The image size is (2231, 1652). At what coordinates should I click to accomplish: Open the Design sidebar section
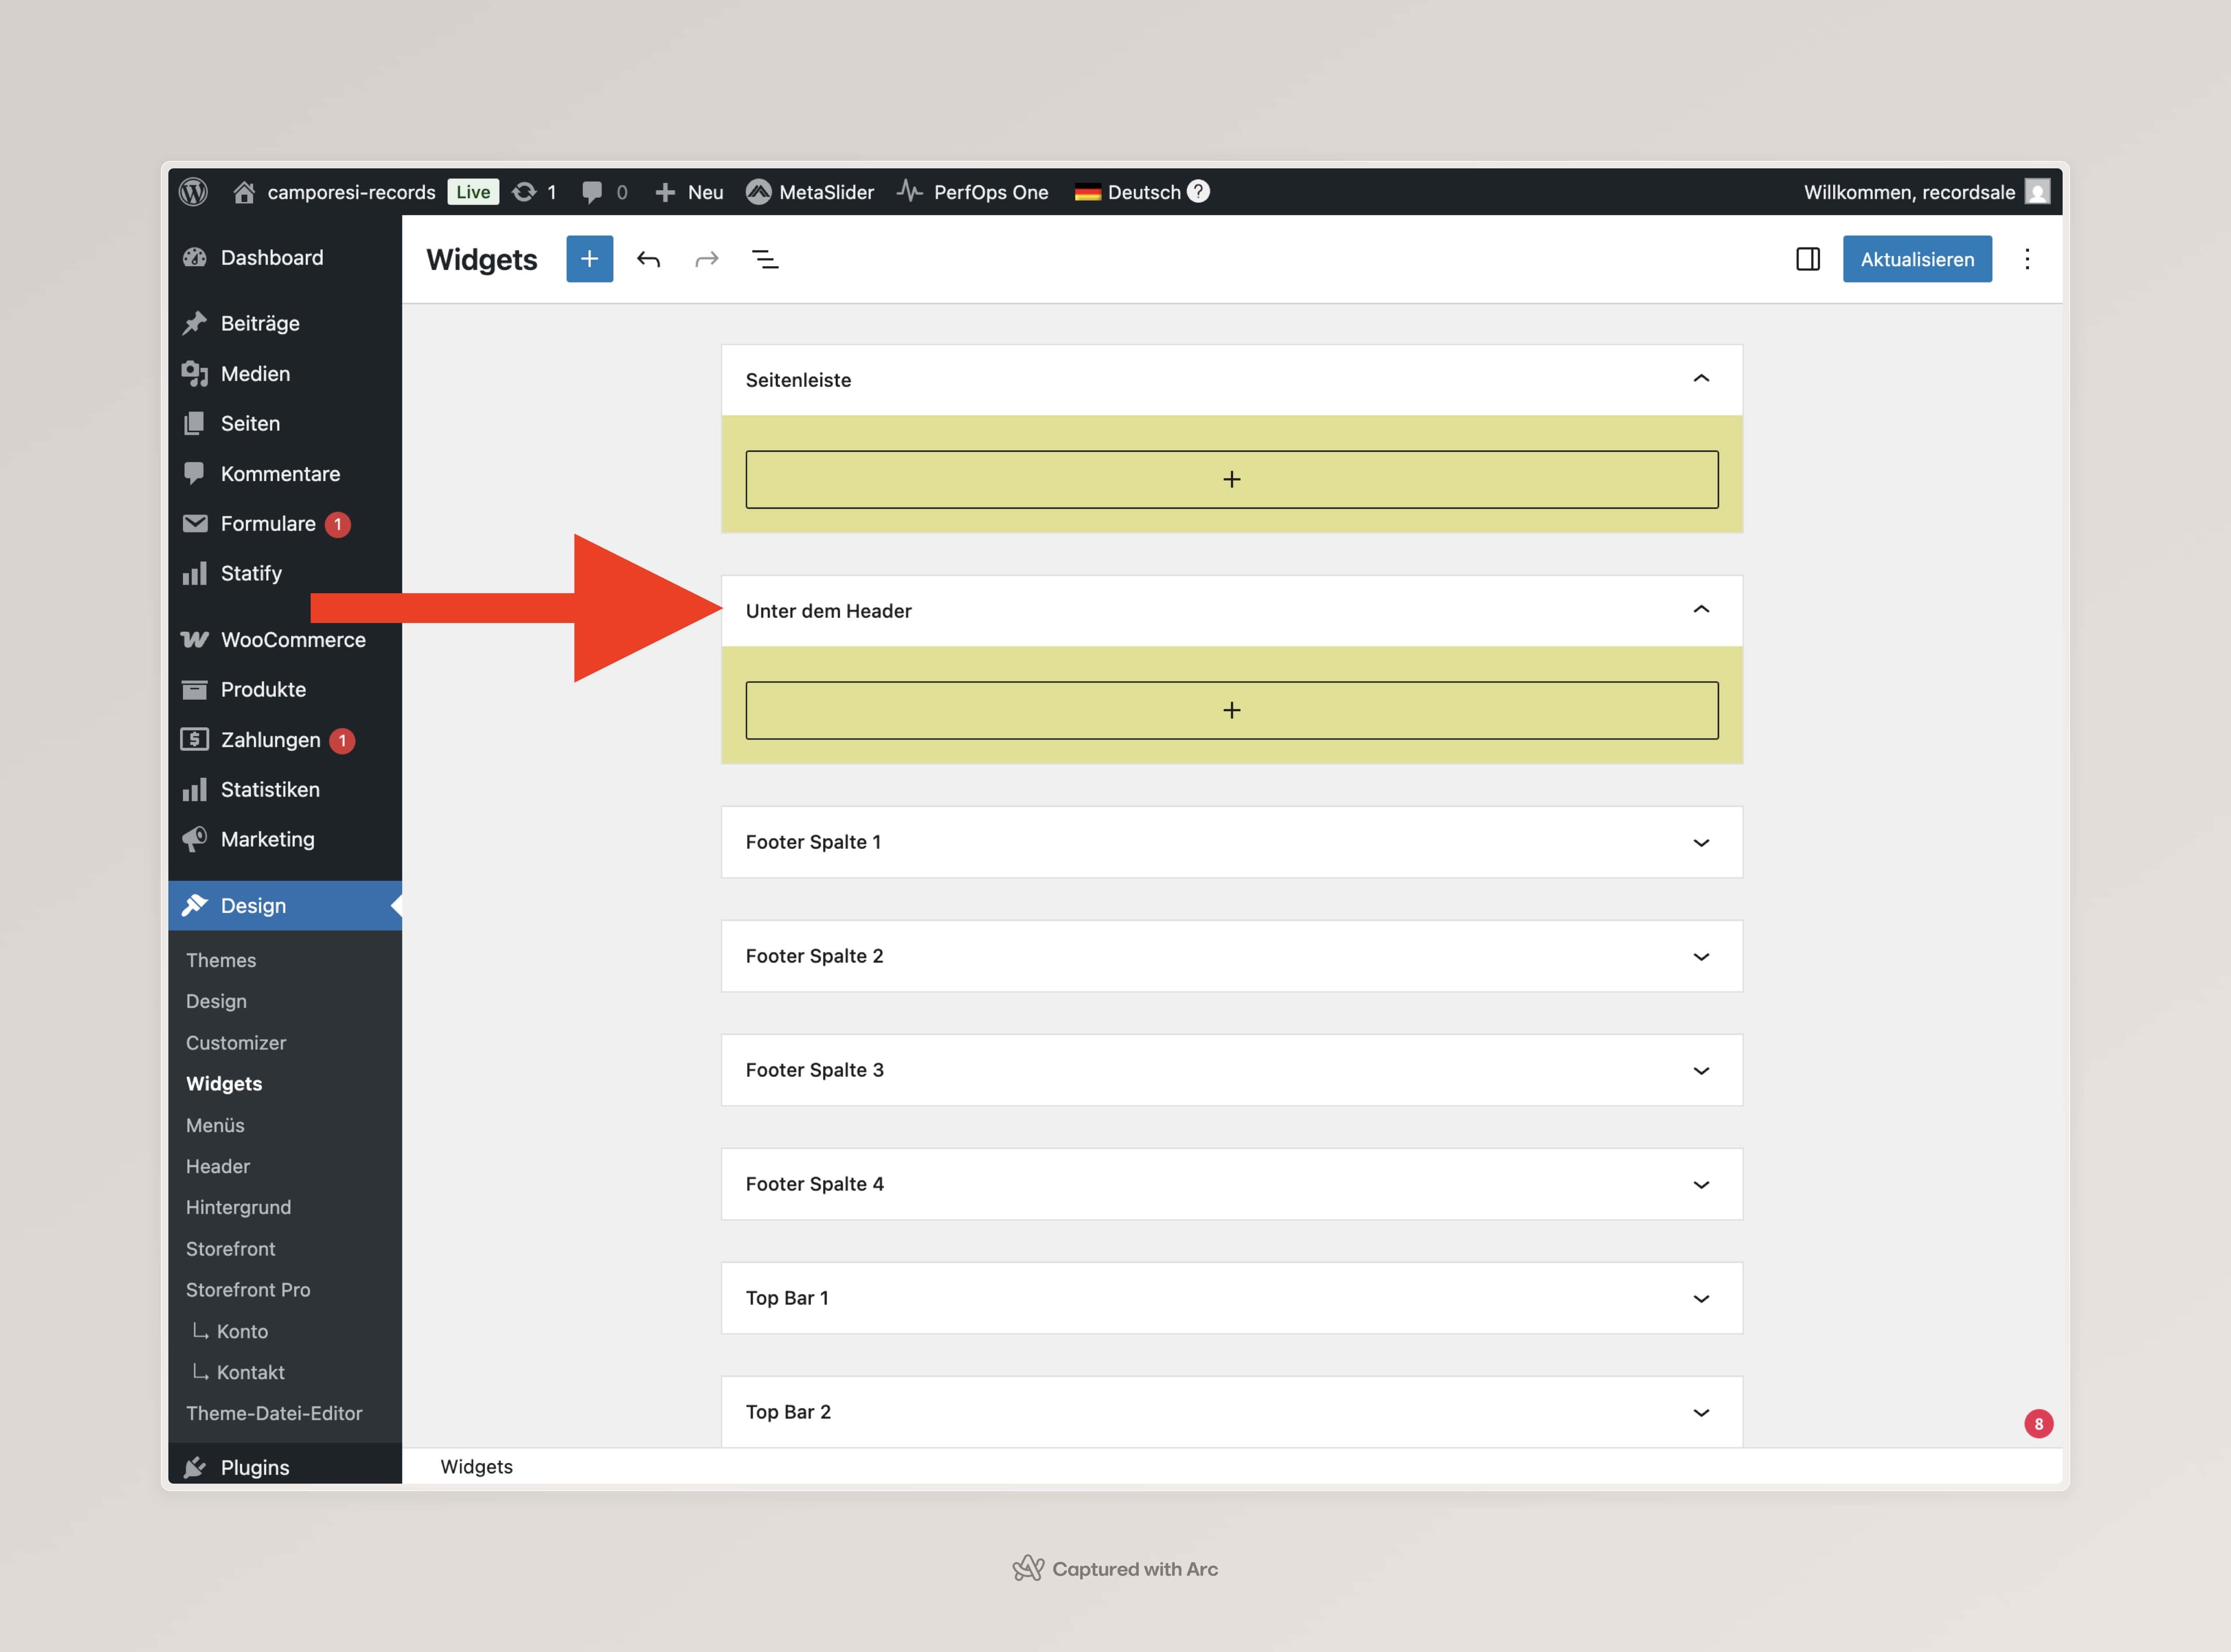[285, 905]
